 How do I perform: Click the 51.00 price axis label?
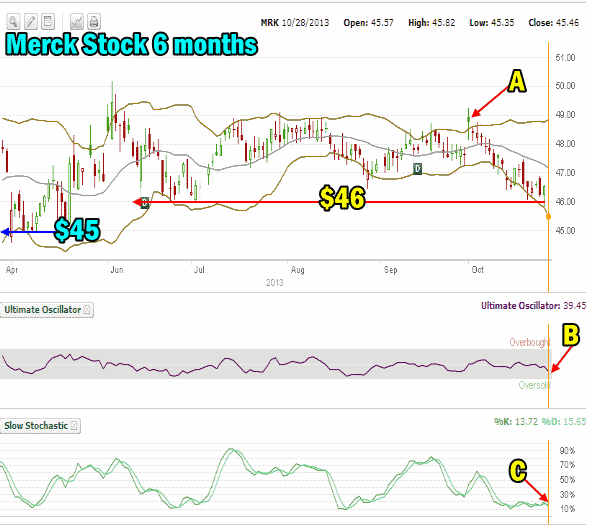pos(566,58)
